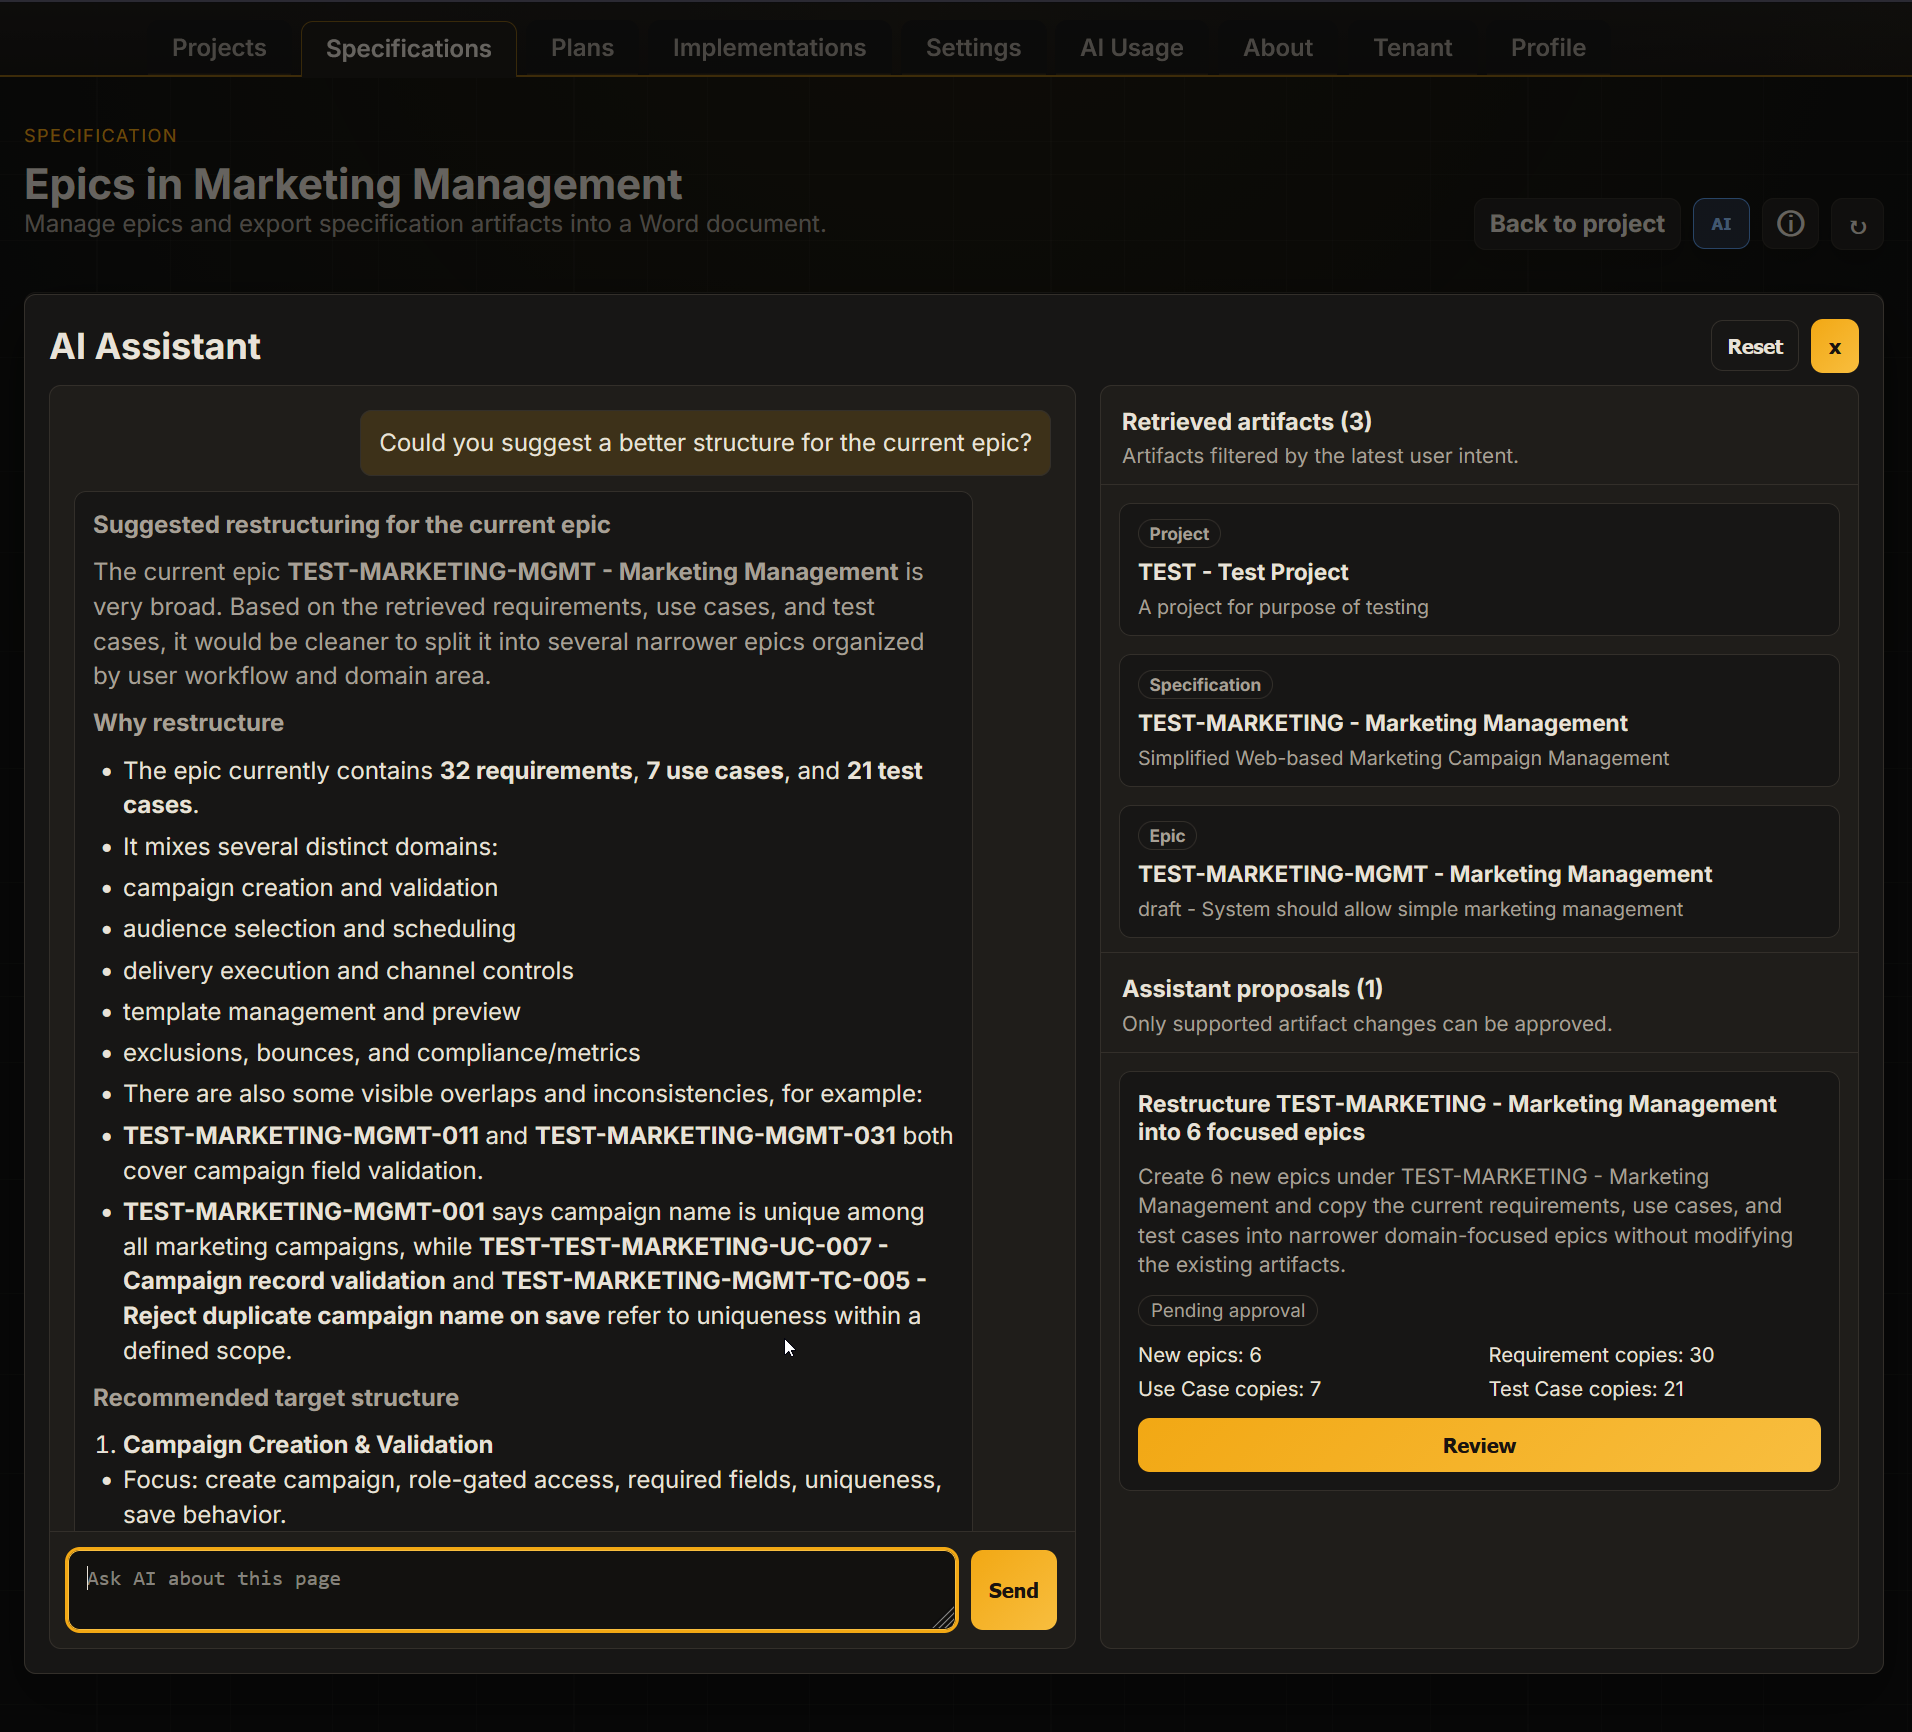The width and height of the screenshot is (1912, 1732).
Task: Click the Specification artifact TEST-MARKETING card
Action: 1479,721
